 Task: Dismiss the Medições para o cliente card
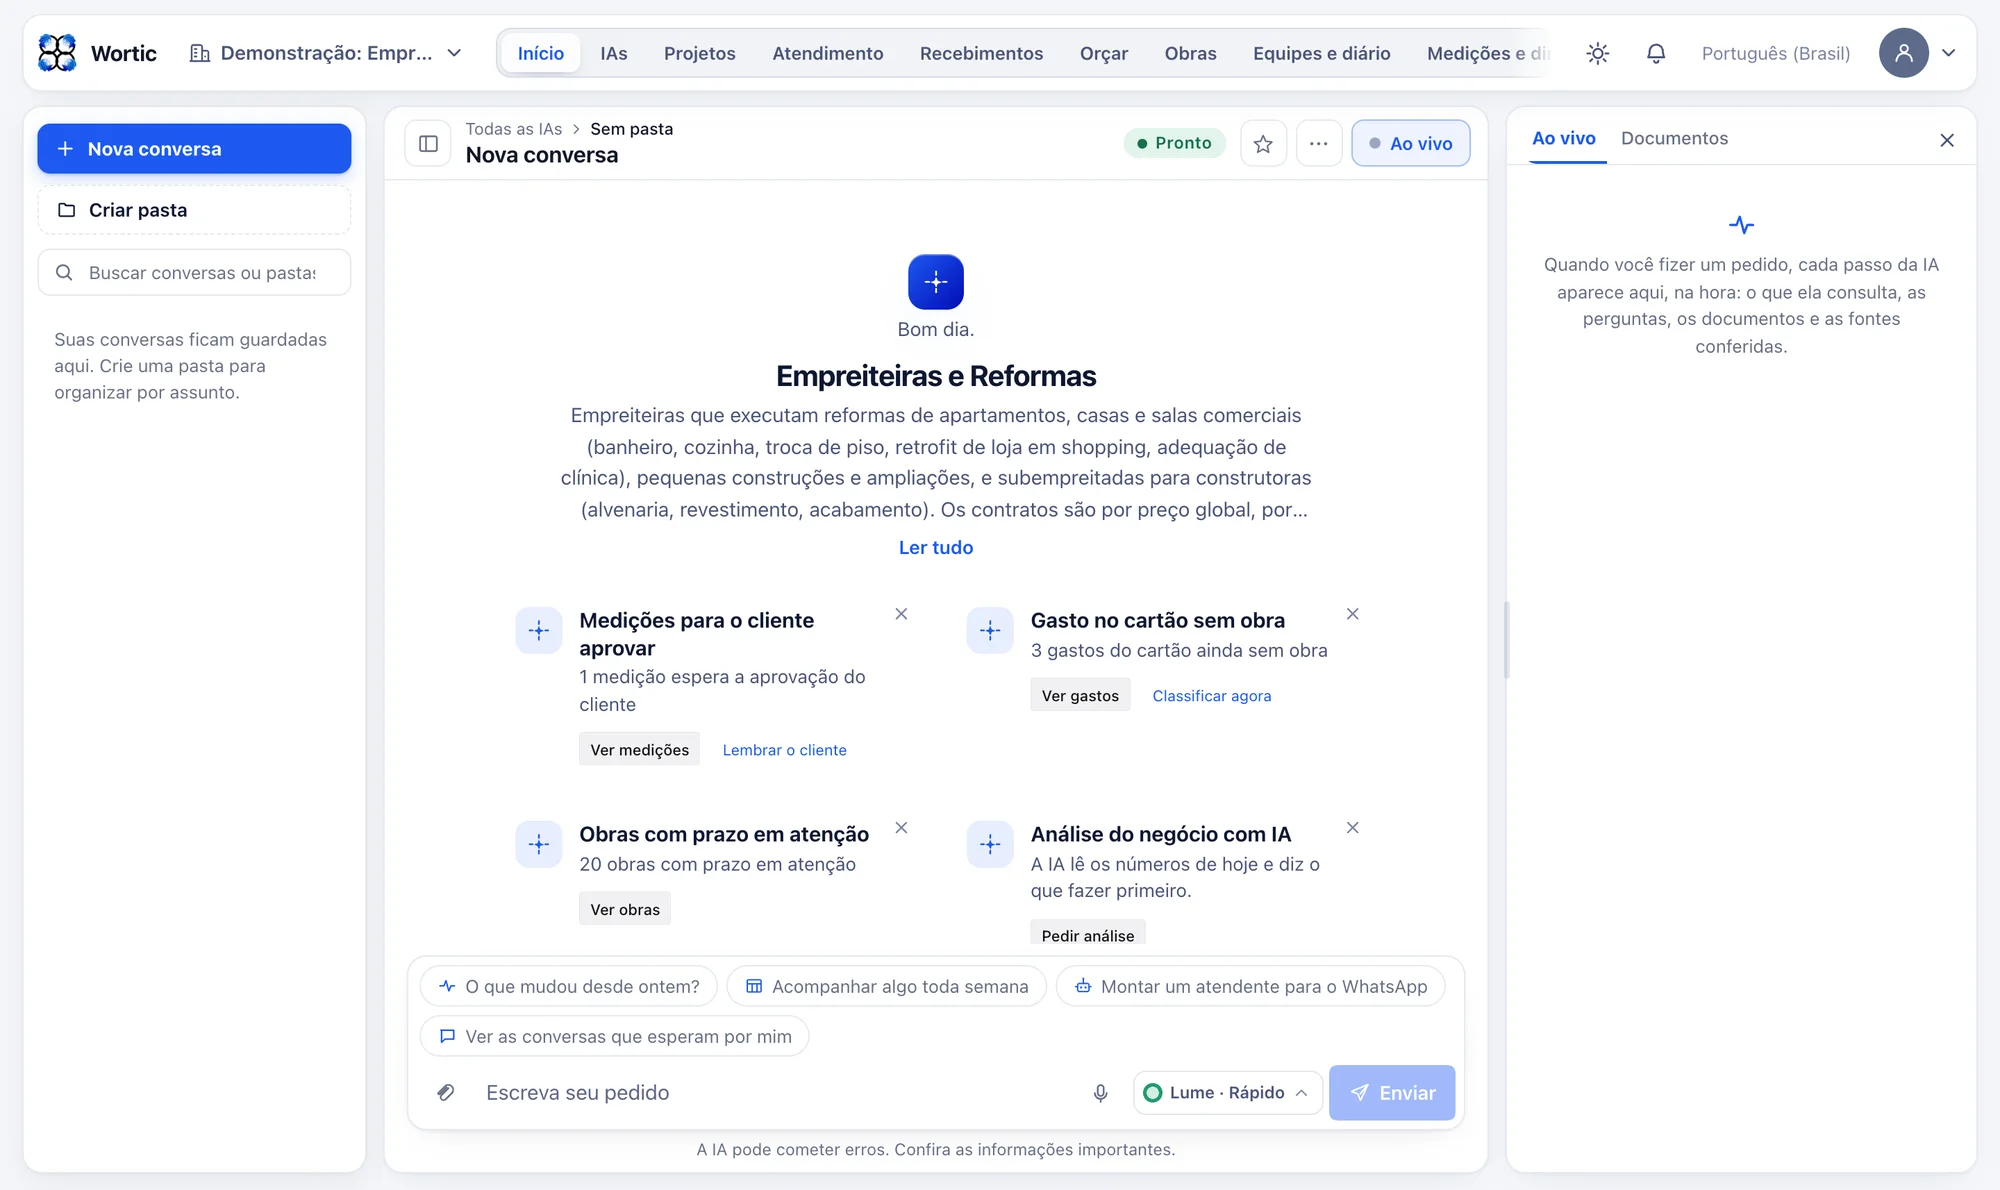(901, 614)
